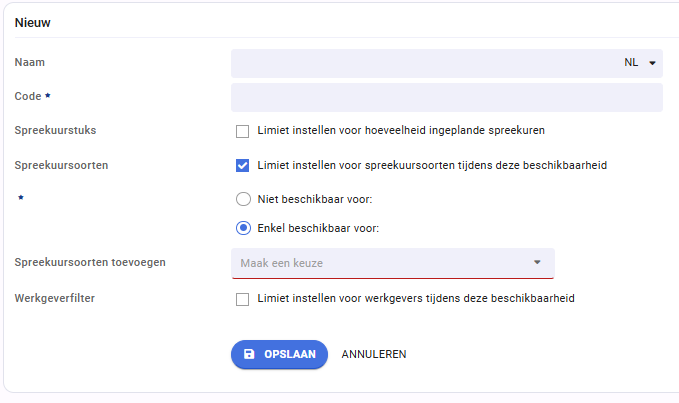Screen dimensions: 679x403
Task: Click the floppy disk icon in Opslaan
Action: pyautogui.click(x=249, y=354)
